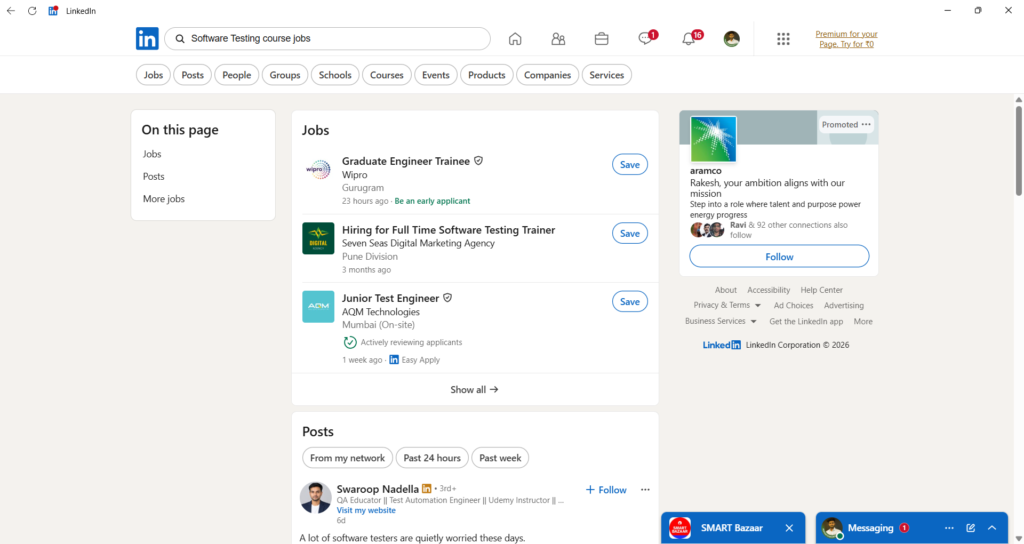Visit my website link on post
The width and height of the screenshot is (1024, 544).
[366, 510]
